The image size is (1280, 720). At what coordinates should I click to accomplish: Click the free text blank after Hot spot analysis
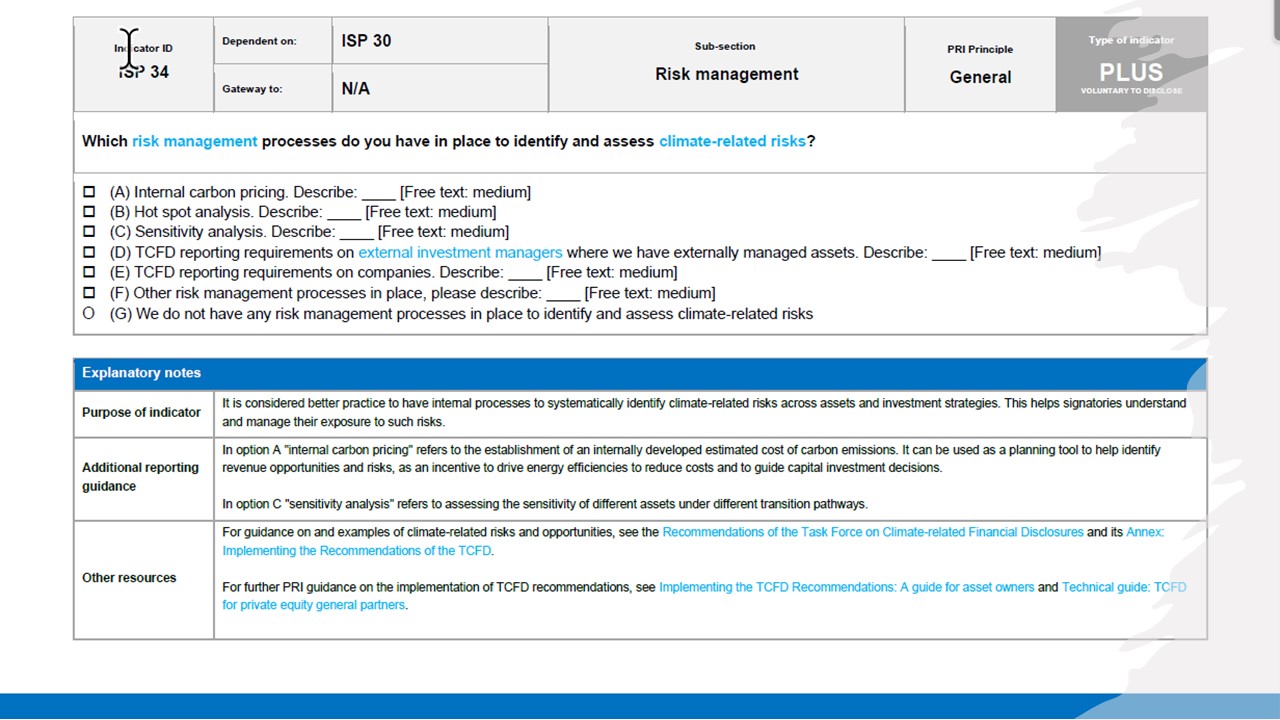[344, 213]
